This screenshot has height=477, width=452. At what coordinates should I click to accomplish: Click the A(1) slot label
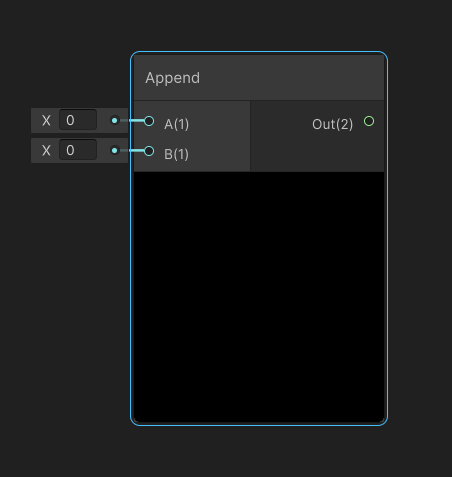click(177, 124)
